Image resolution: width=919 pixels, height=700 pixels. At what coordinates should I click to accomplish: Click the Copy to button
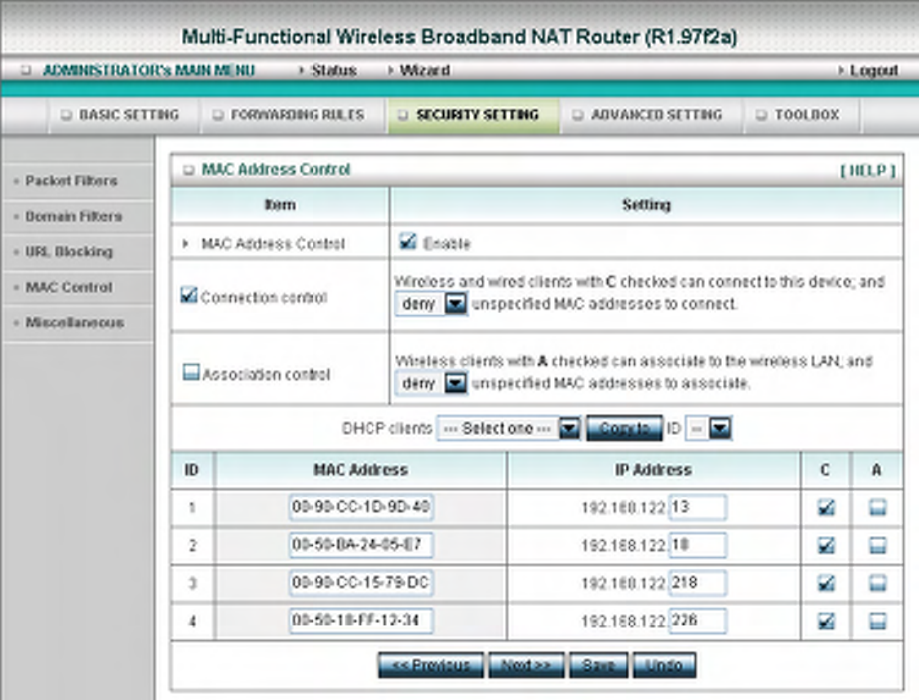click(624, 429)
